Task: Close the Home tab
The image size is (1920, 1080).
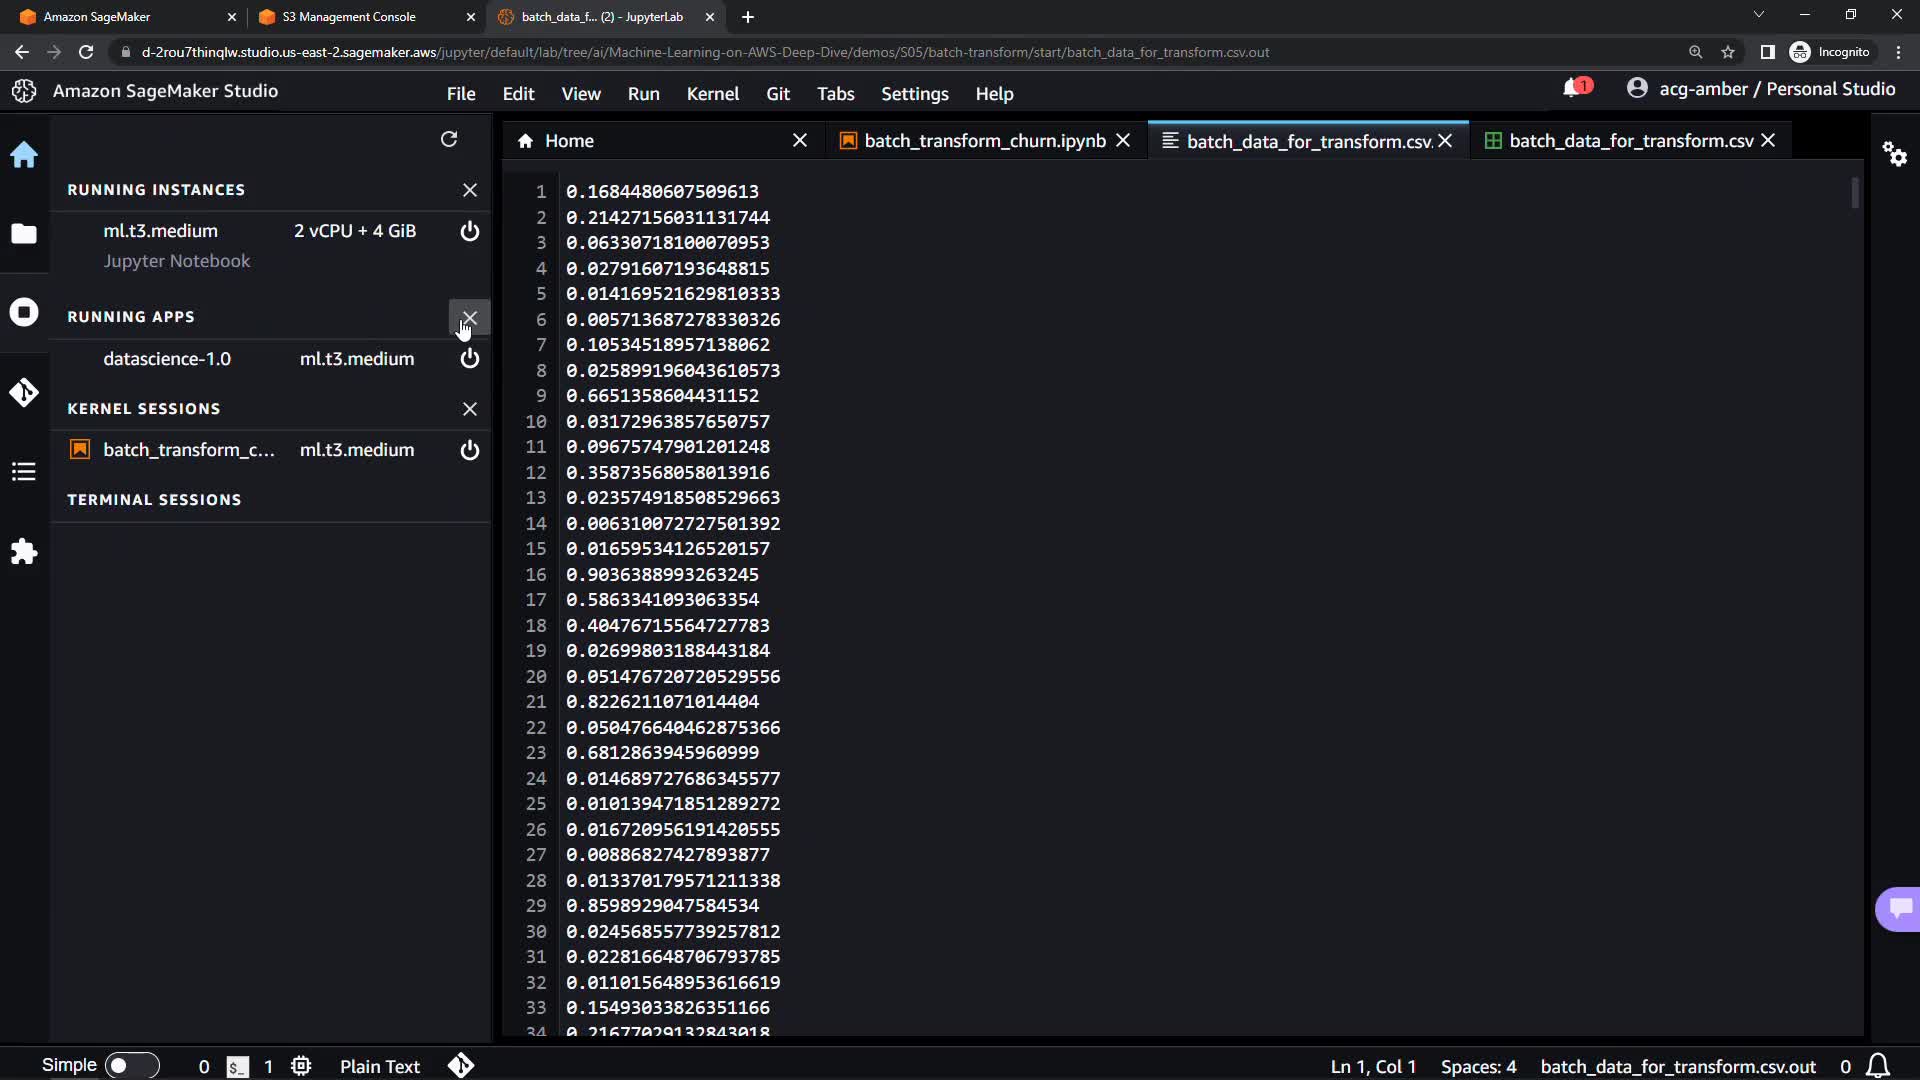Action: pos(799,141)
